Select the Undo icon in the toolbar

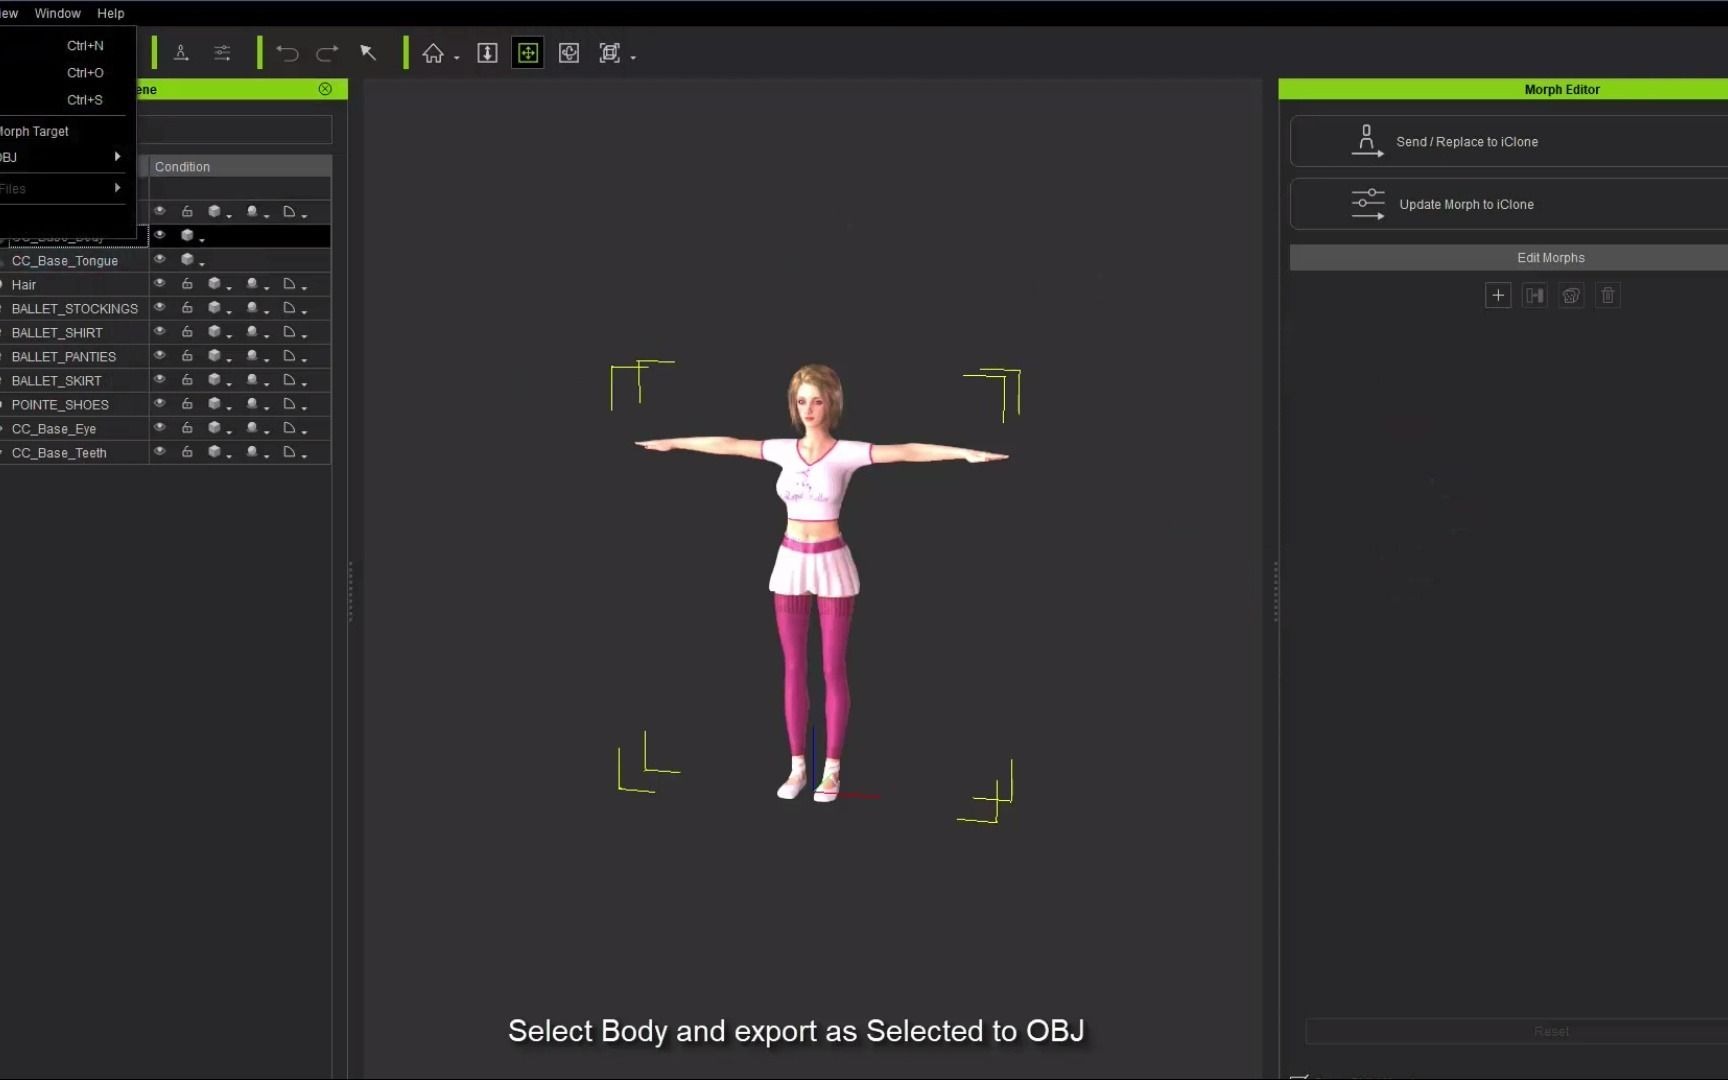(287, 53)
